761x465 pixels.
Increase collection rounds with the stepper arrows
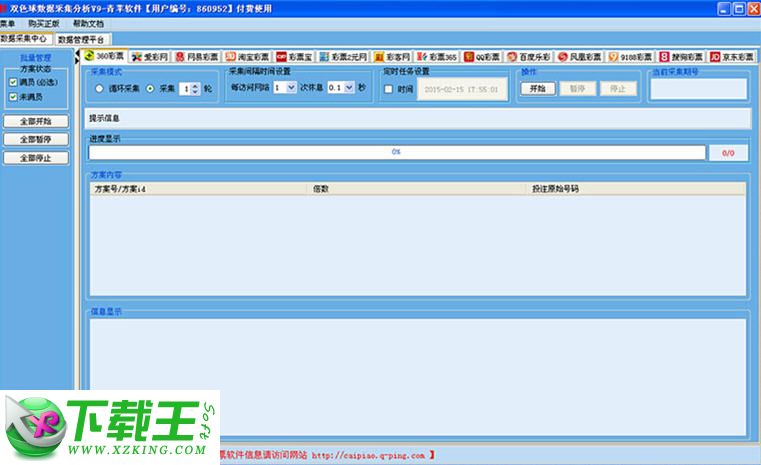[195, 86]
